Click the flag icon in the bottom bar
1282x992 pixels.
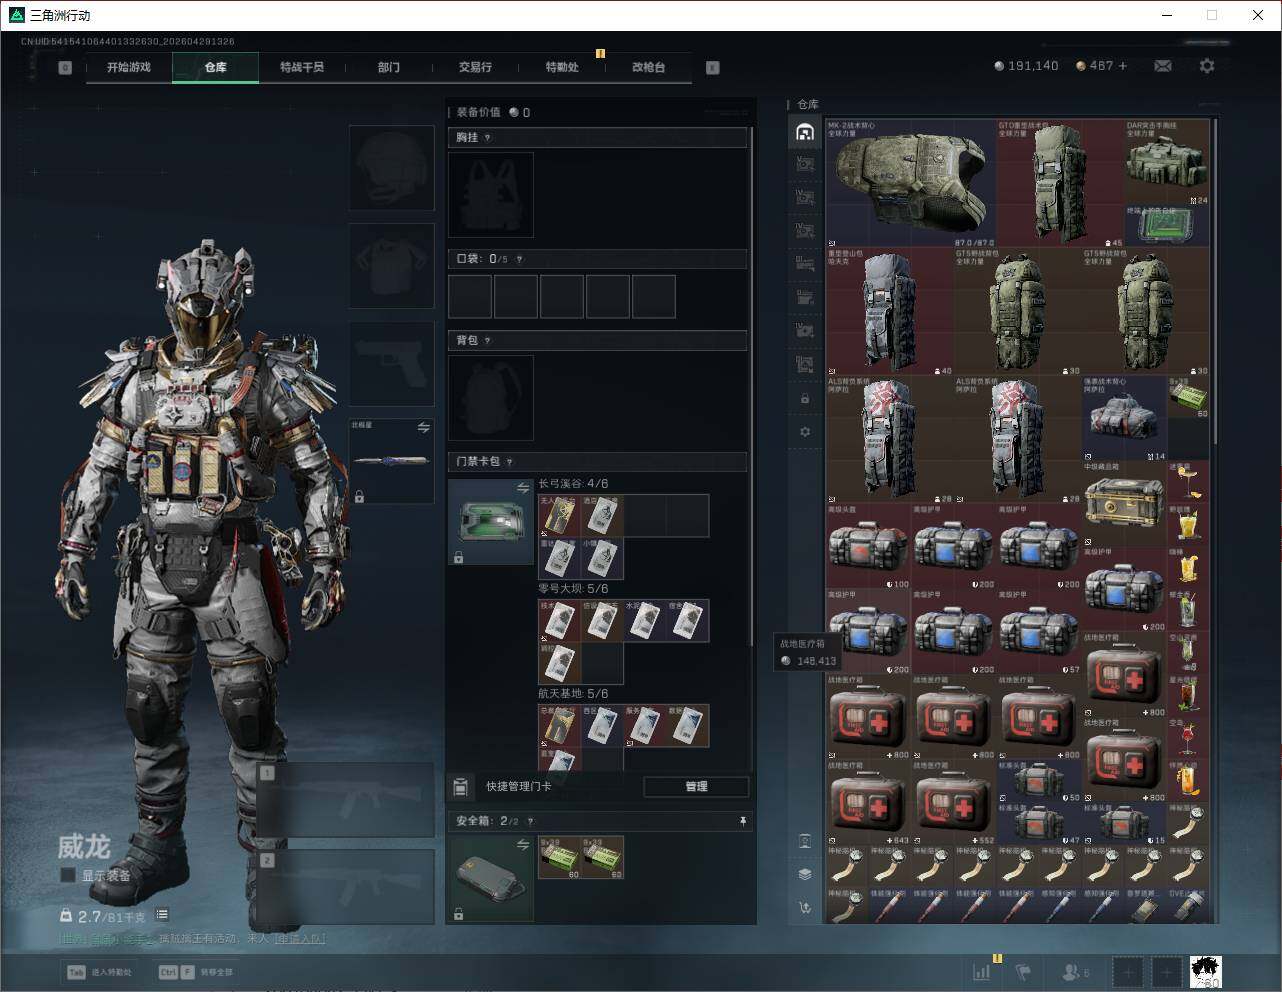[1022, 971]
